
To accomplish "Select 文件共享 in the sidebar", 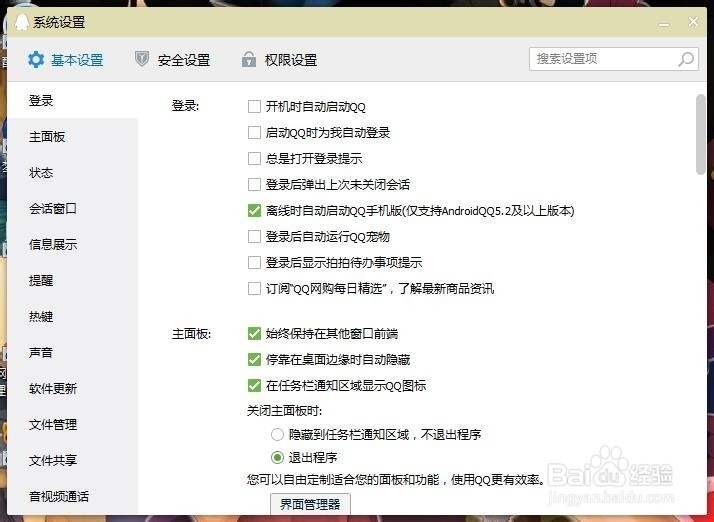I will coord(72,461).
